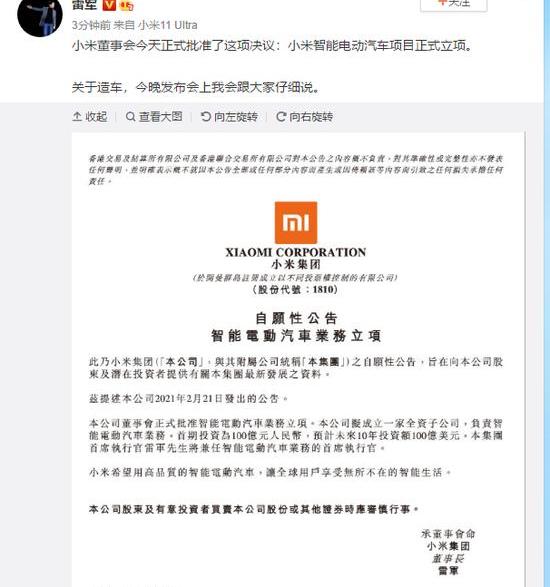
Task: Rotate image via 向左旋转 label
Action: coord(236,117)
